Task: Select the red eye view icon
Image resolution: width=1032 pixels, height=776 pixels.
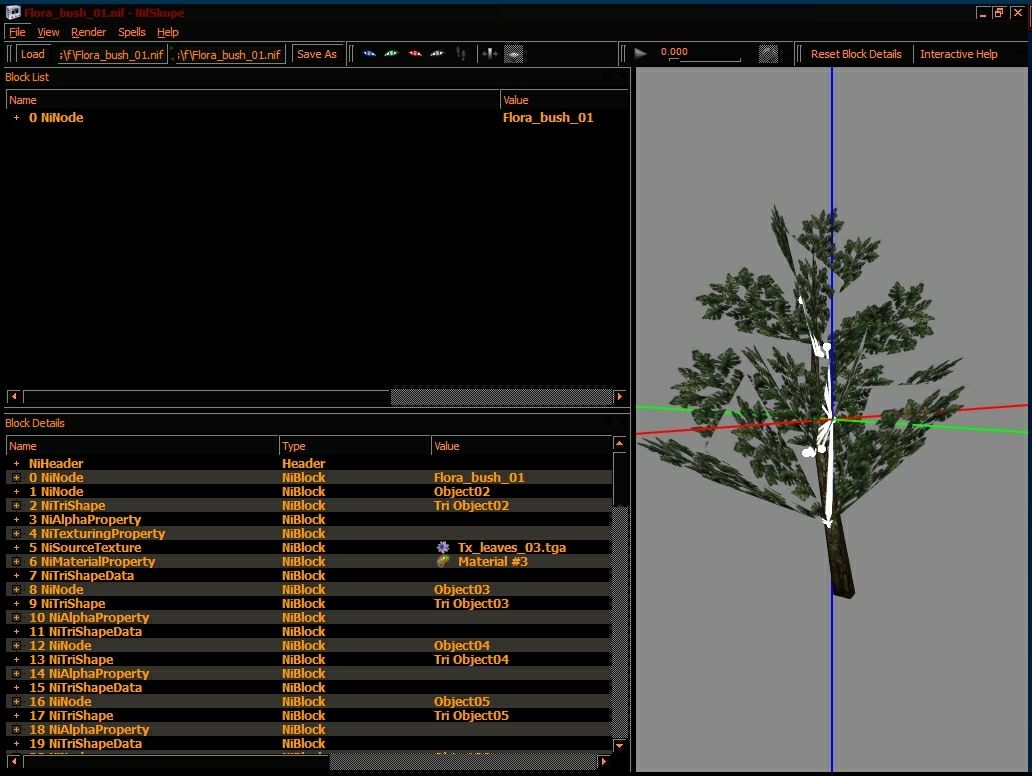Action: tap(415, 54)
